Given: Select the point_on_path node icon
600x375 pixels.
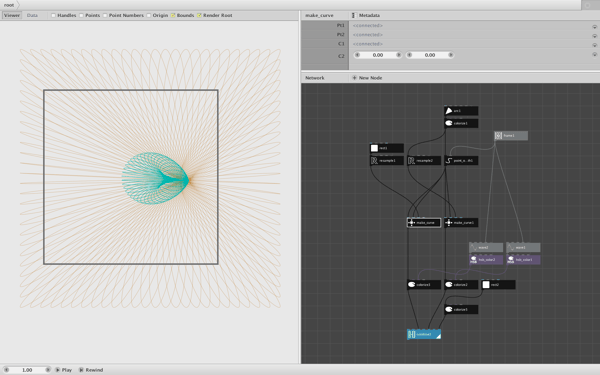Looking at the screenshot, I should click(x=449, y=160).
